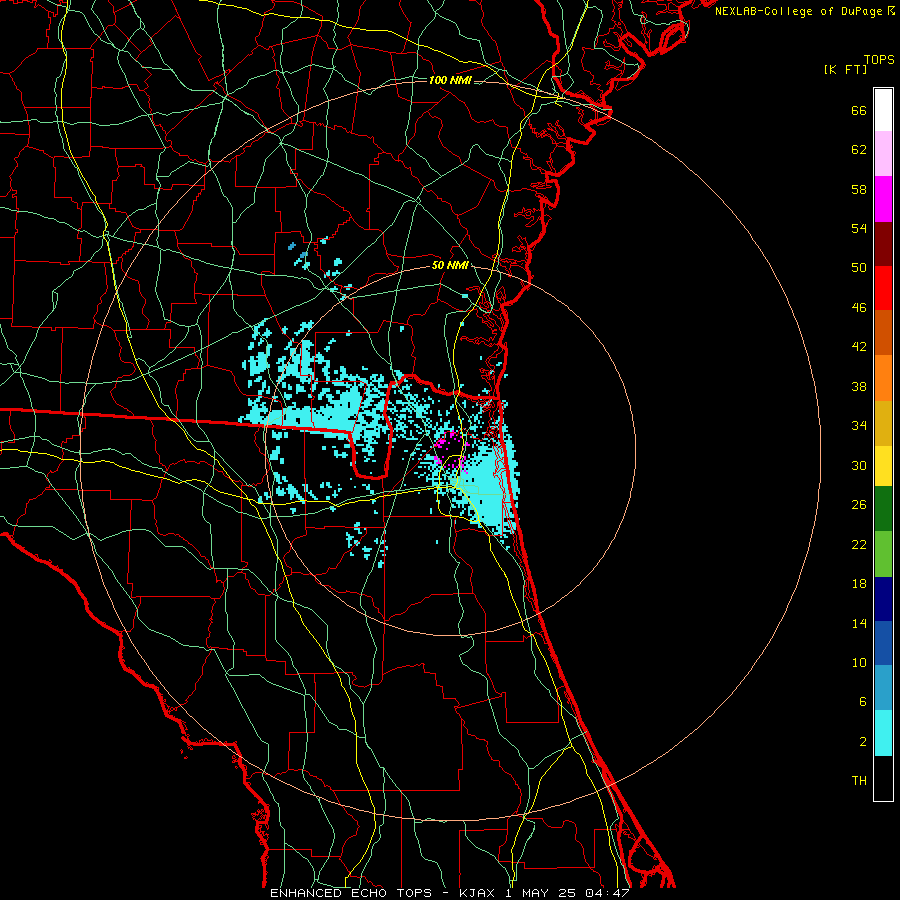
Task: Click the gold 38 kft legend swatch
Action: [x=883, y=423]
